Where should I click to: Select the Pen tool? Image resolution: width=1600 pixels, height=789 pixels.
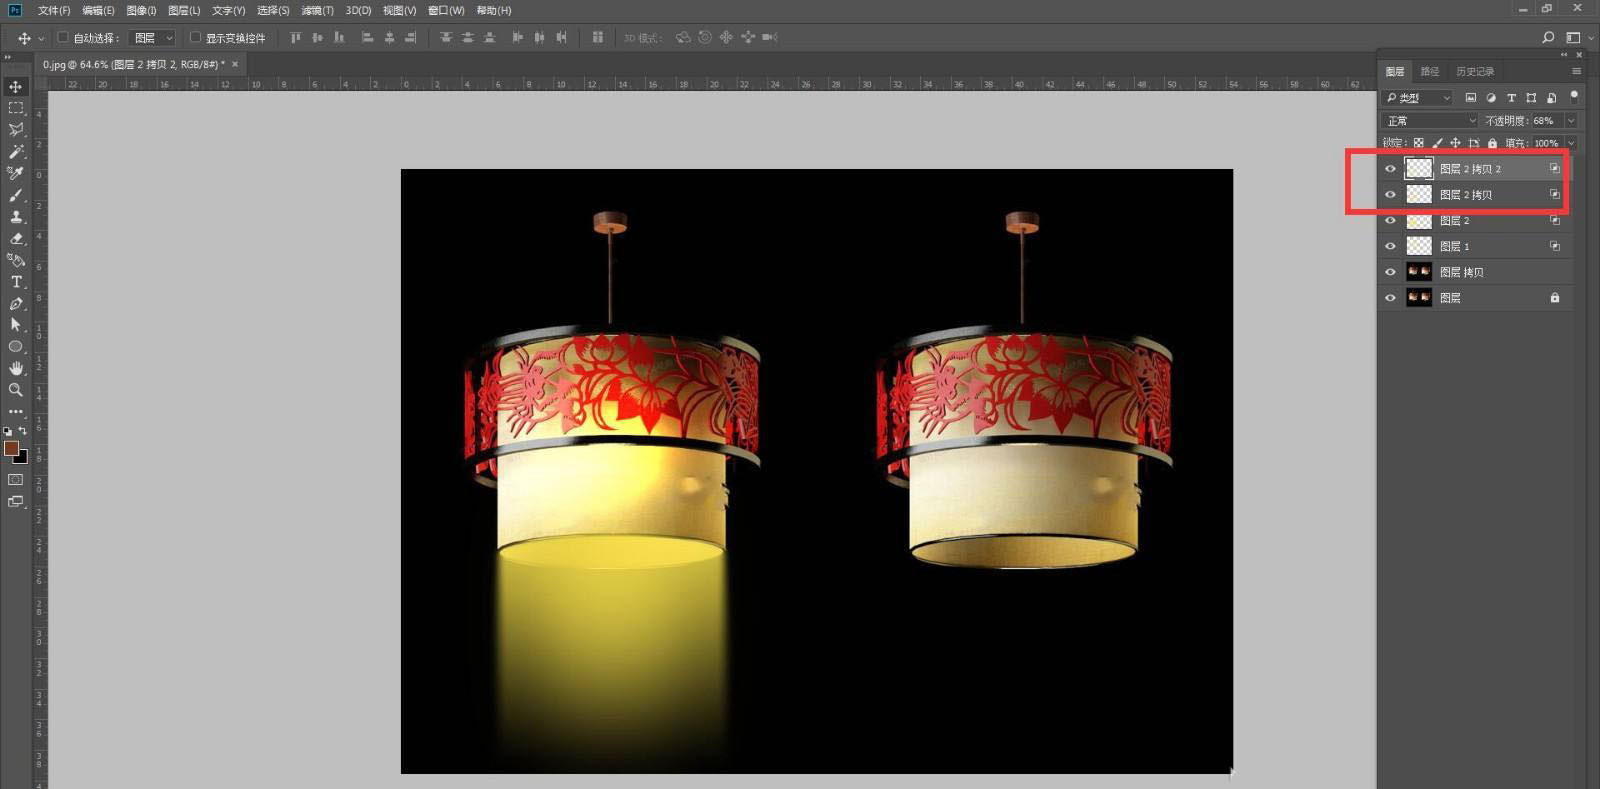pyautogui.click(x=16, y=304)
